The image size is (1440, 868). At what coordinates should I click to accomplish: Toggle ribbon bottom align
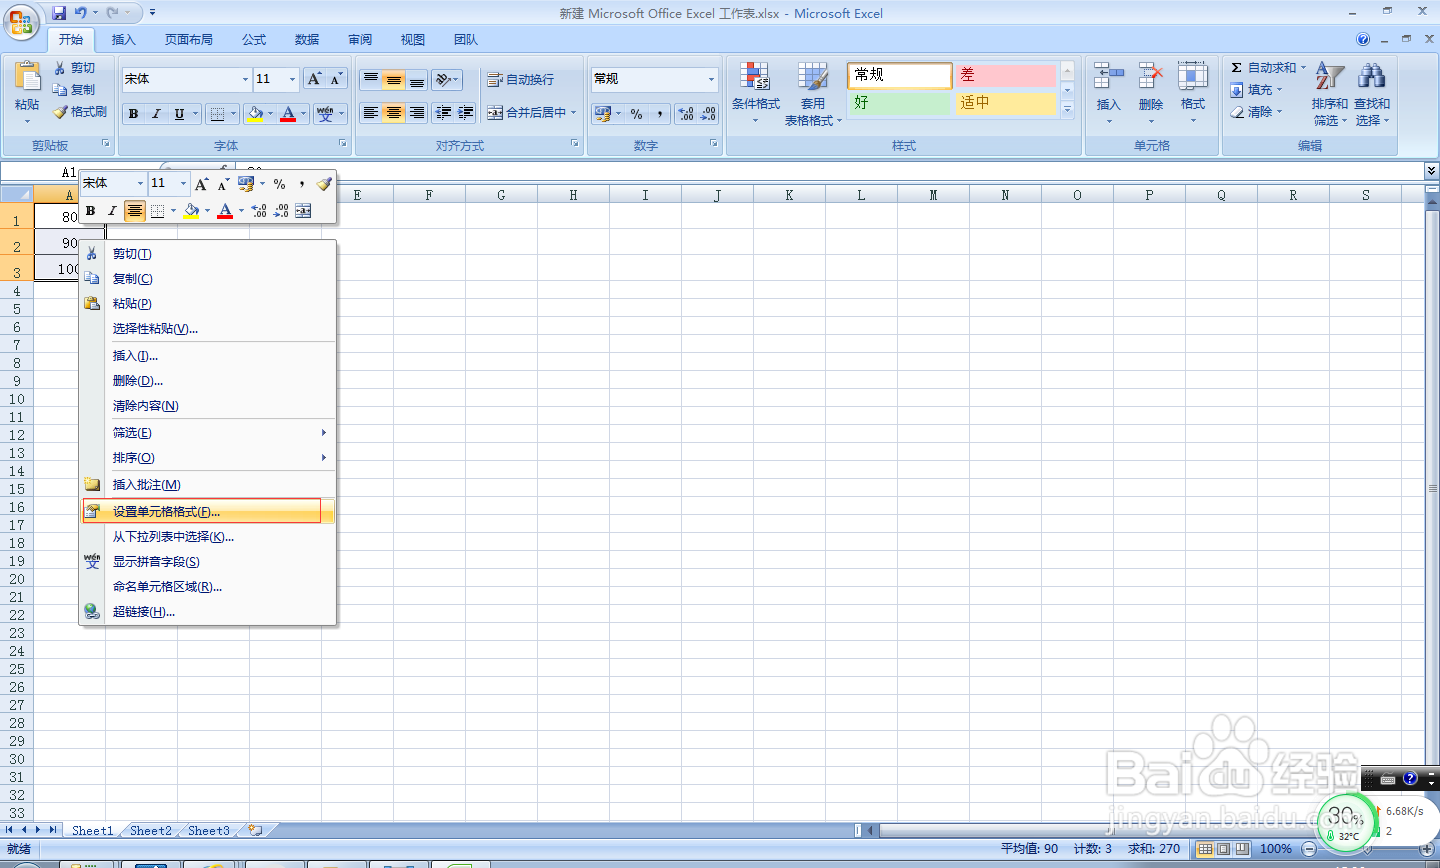click(417, 79)
